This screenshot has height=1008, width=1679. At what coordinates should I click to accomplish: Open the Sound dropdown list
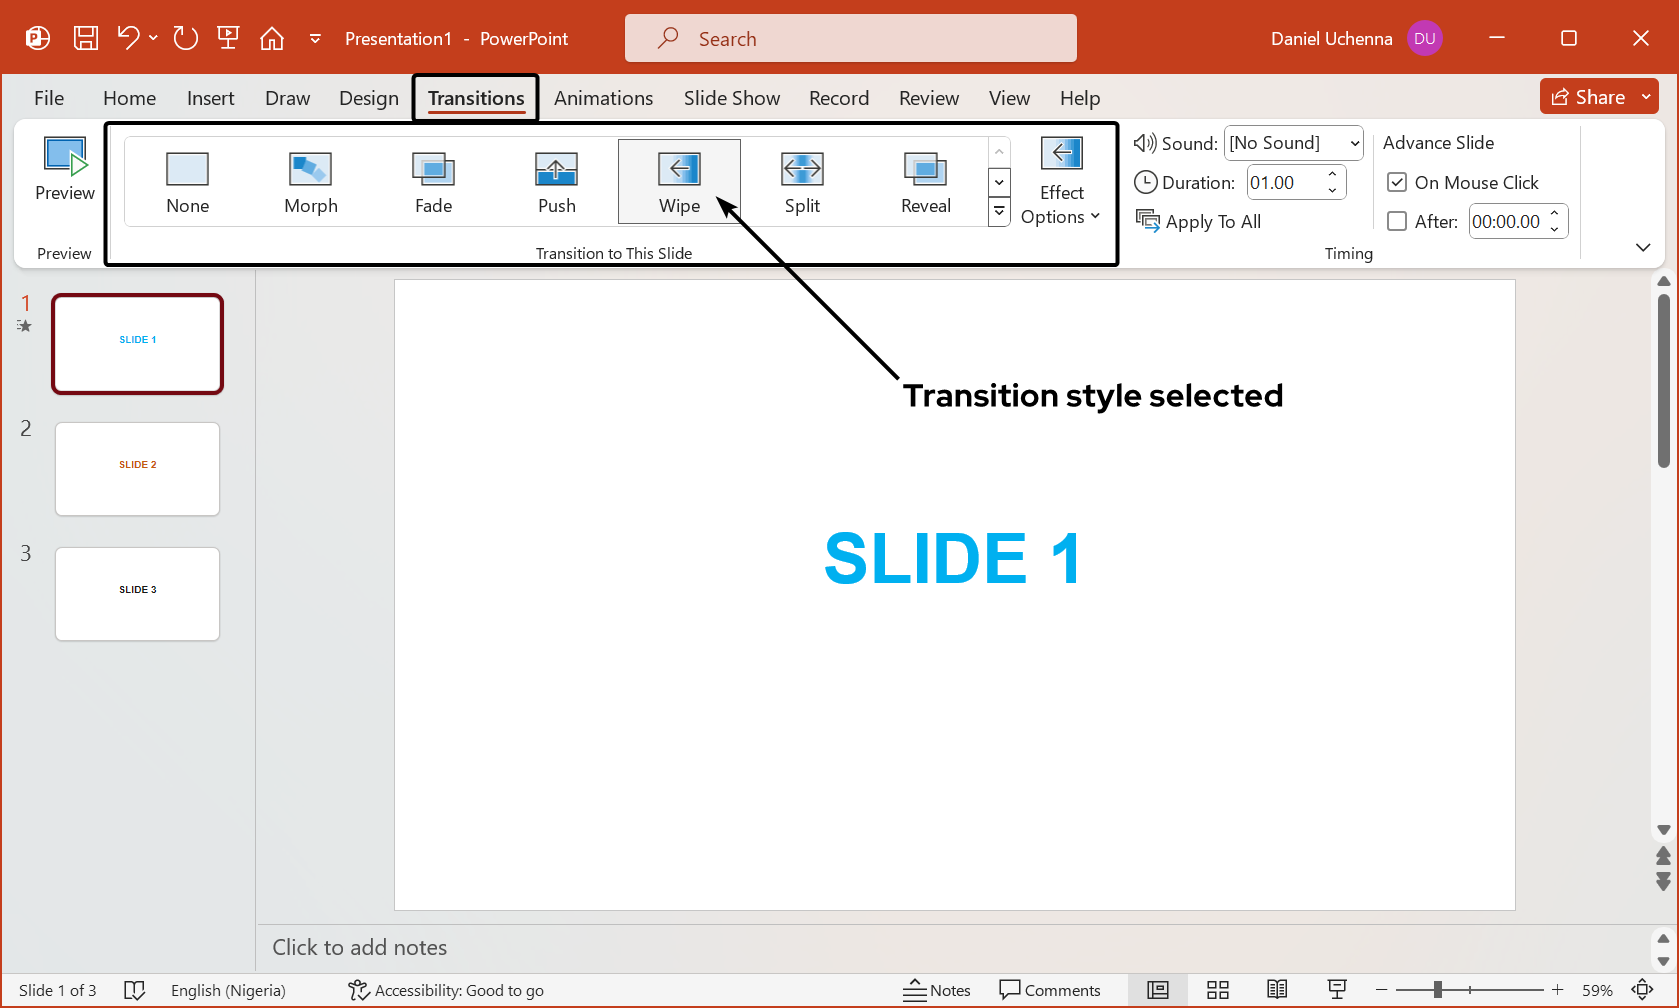point(1354,143)
